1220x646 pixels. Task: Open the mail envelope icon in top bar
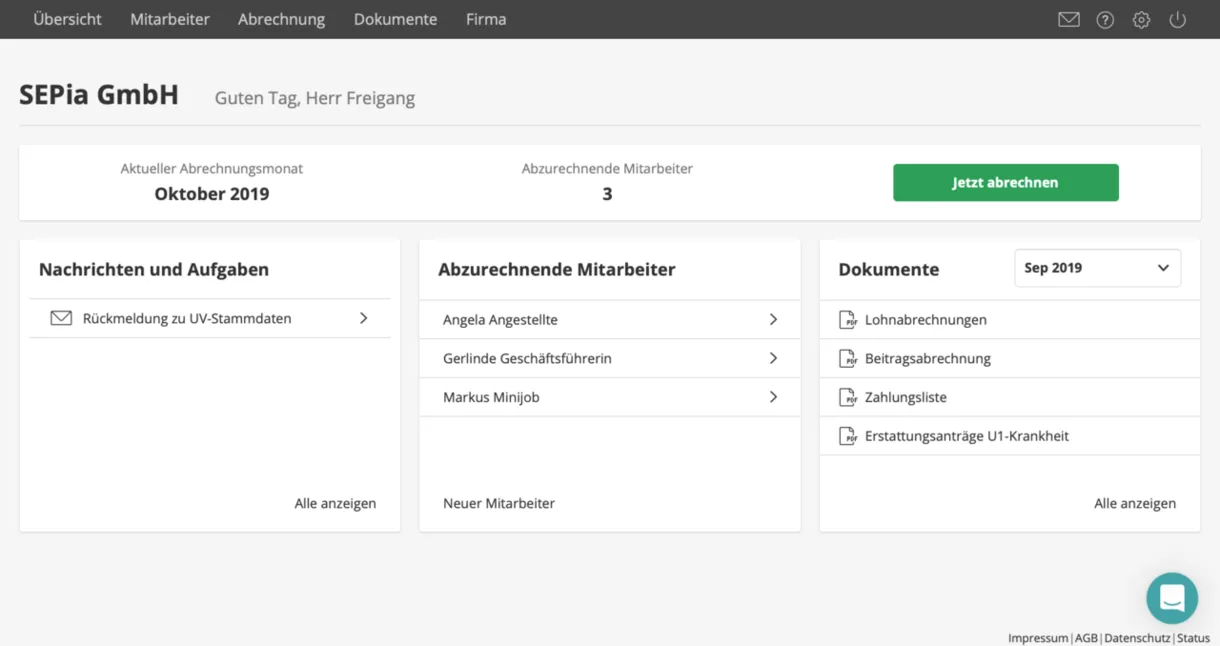1069,19
